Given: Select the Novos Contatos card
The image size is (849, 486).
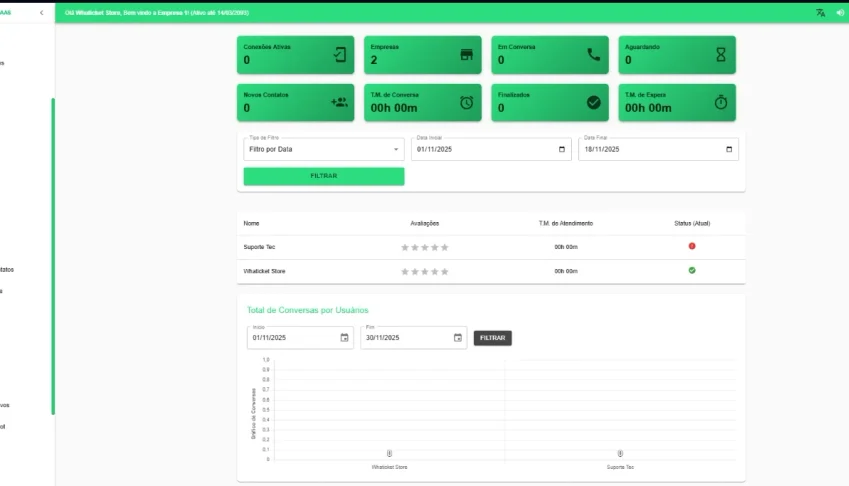Looking at the screenshot, I should point(296,102).
